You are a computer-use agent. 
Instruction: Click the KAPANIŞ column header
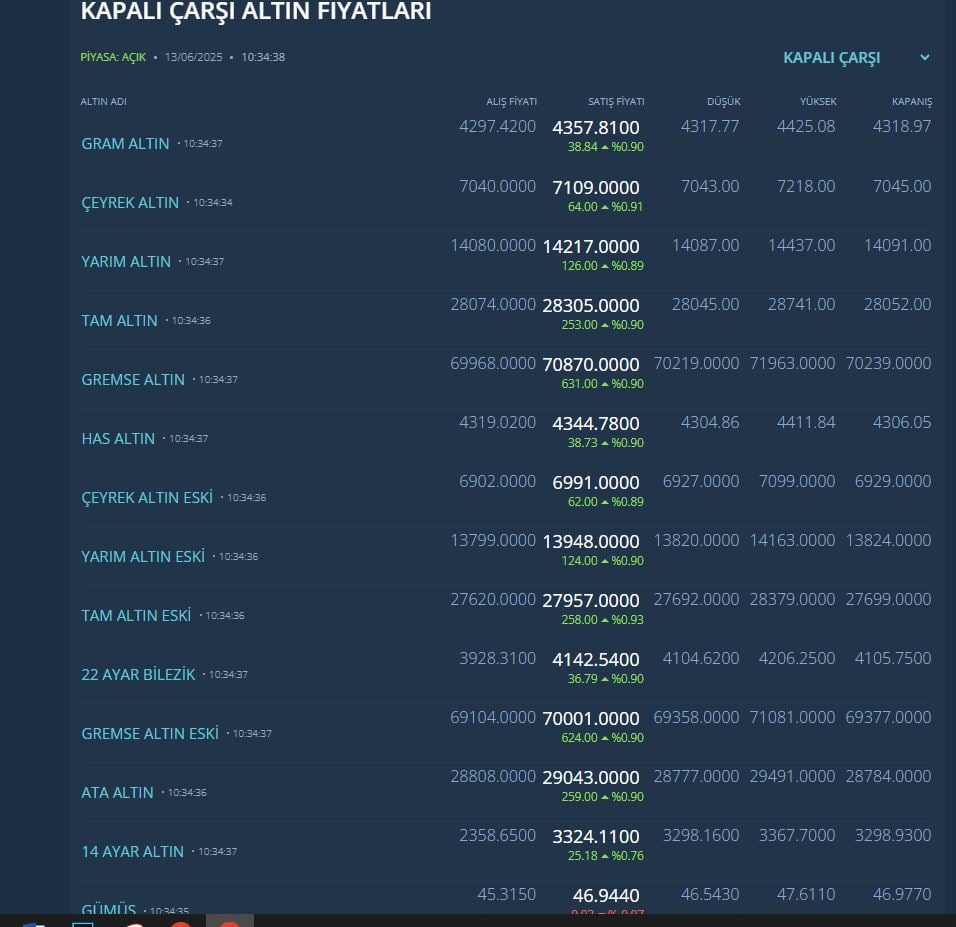click(911, 101)
